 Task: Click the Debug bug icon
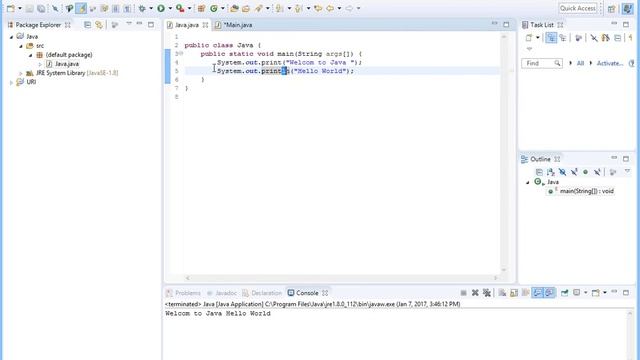(x=142, y=8)
